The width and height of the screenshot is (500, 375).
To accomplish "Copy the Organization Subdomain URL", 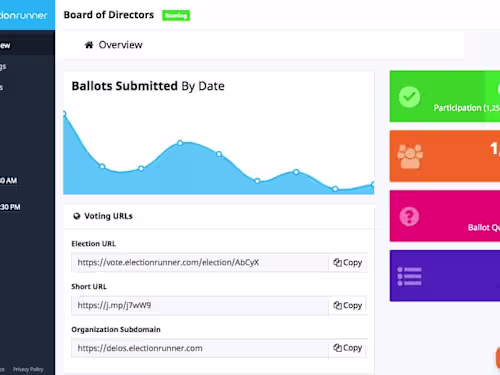I will 348,348.
